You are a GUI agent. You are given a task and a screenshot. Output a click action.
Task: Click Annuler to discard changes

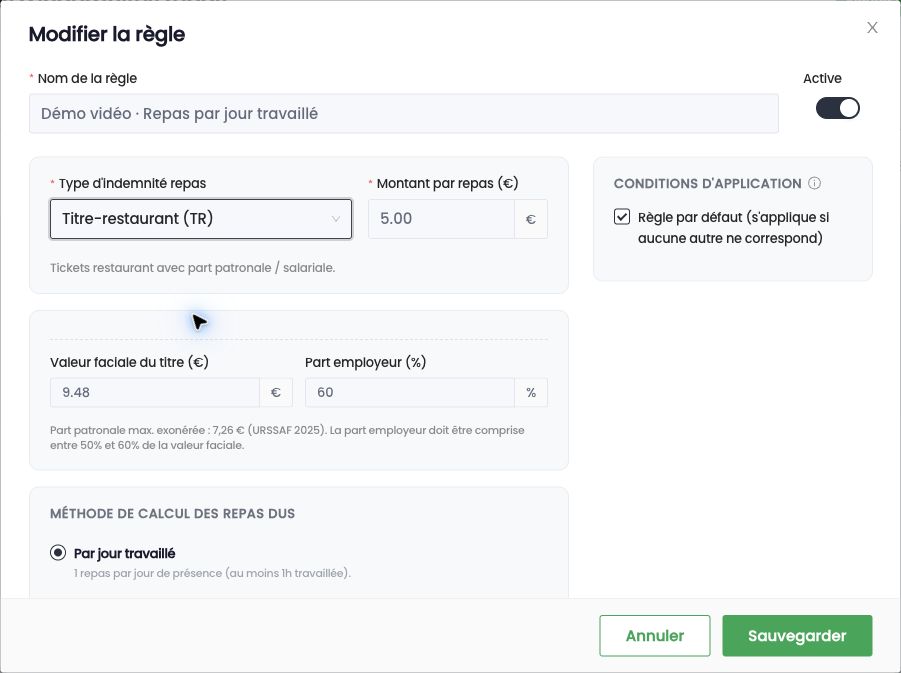click(654, 636)
